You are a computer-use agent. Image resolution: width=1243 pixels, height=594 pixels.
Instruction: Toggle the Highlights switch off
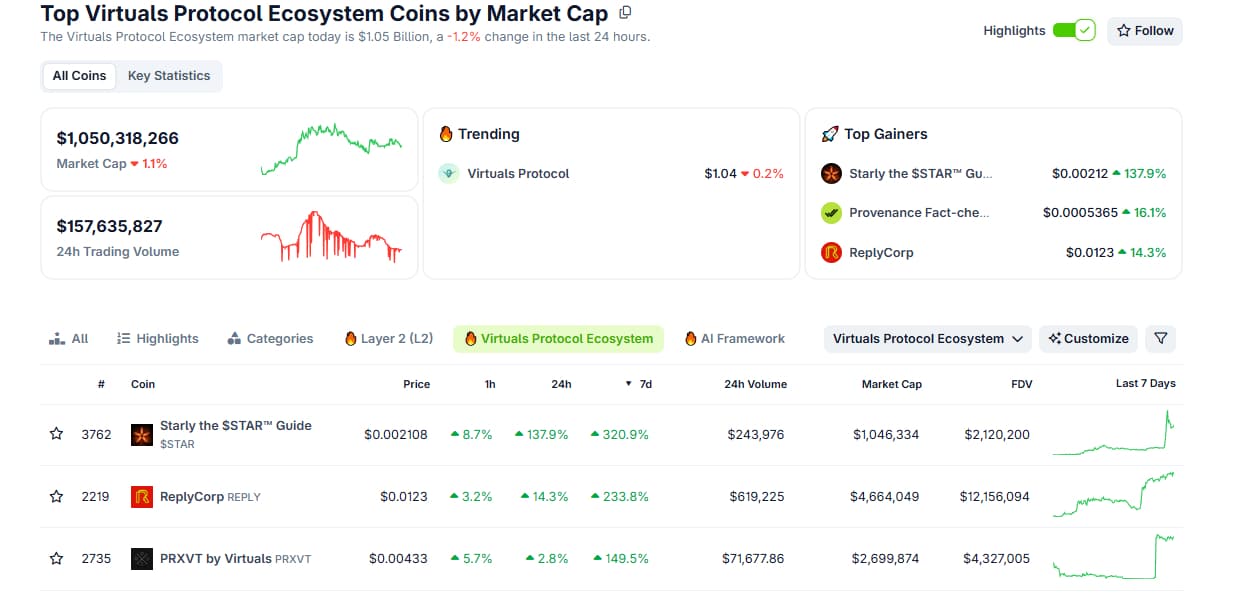[1074, 31]
